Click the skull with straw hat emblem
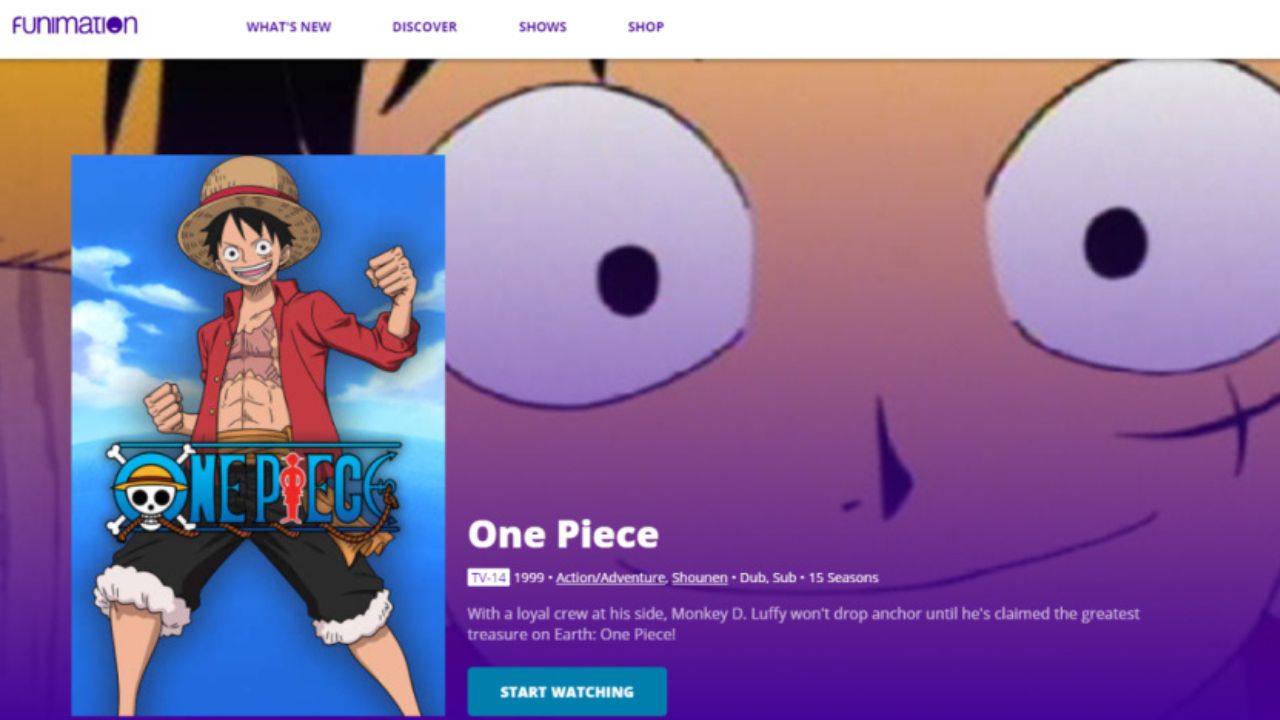 coord(148,492)
